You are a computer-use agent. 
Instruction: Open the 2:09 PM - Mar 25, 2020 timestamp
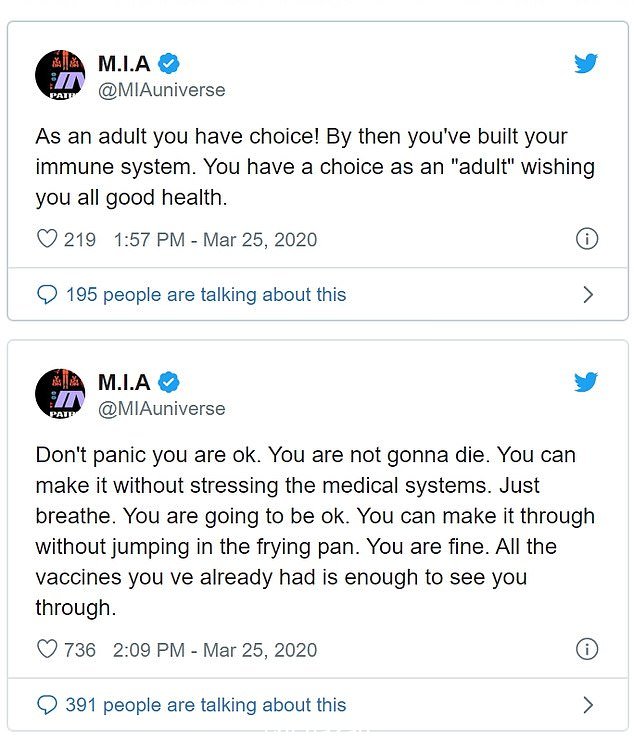[215, 650]
